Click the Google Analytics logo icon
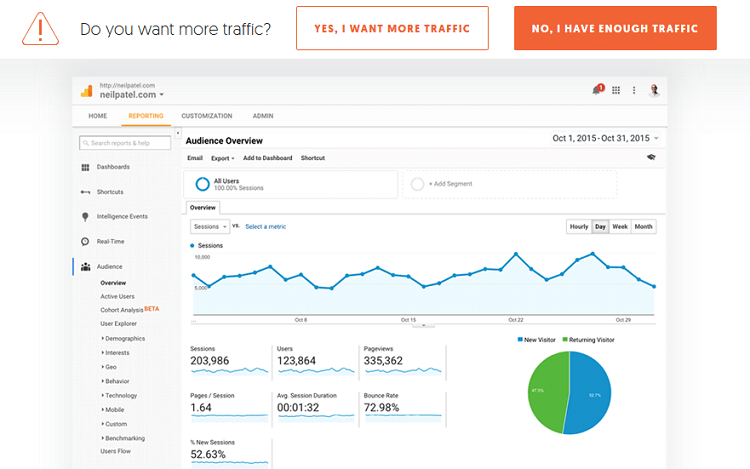Screen dimensions: 750x469 click(87, 91)
